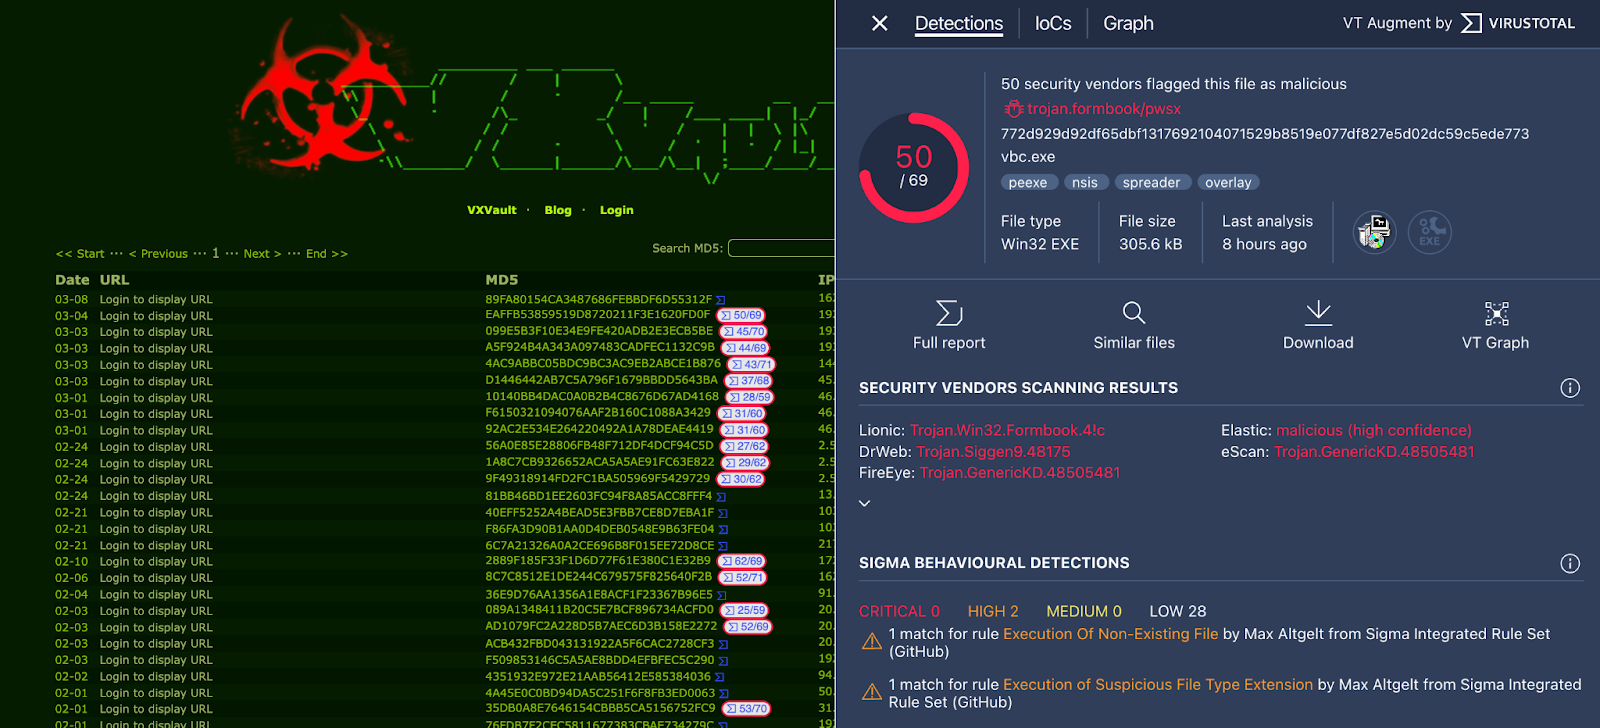The image size is (1600, 728).
Task: Click the VT icon beside hash 89FA8015...
Action: pyautogui.click(x=720, y=300)
